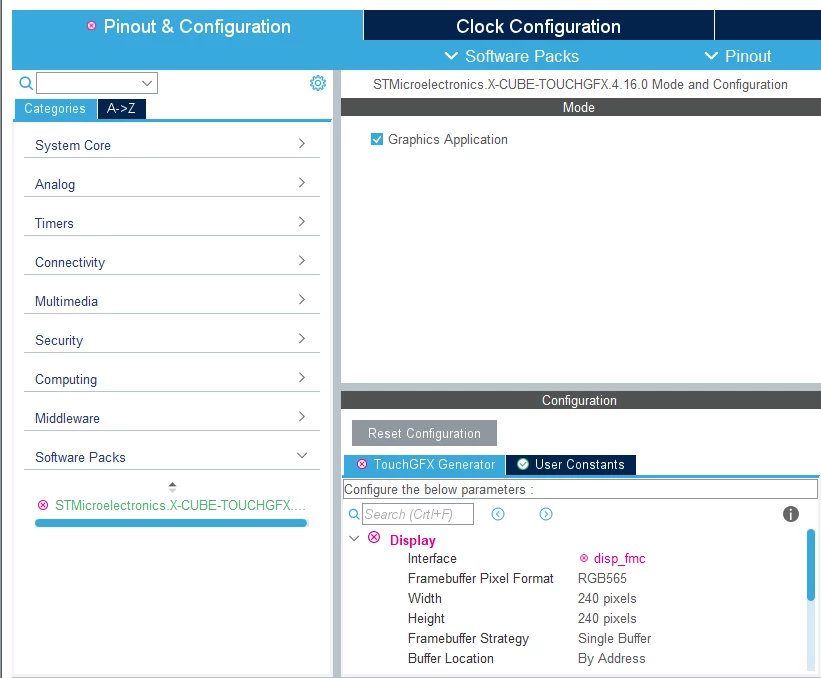Switch to the A->Z sorting tab

121,108
